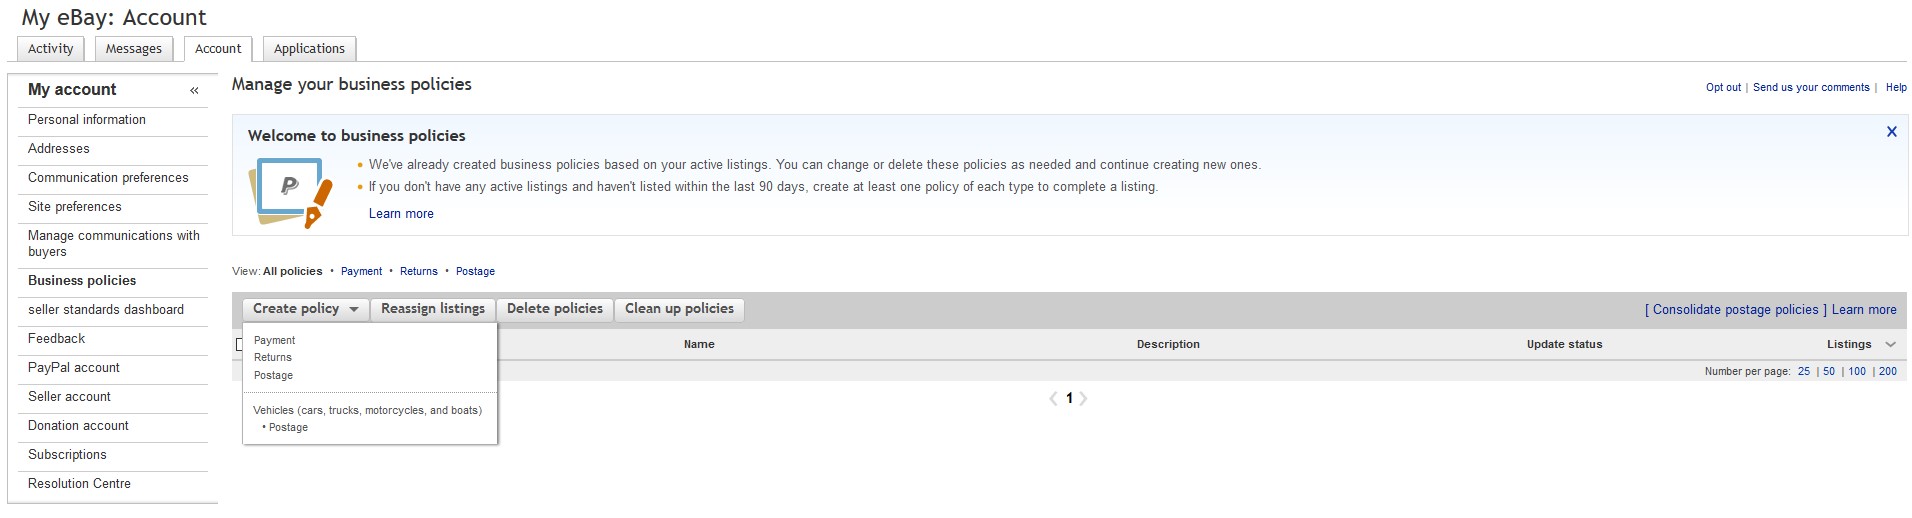Filter view by Postage policies

(x=475, y=271)
